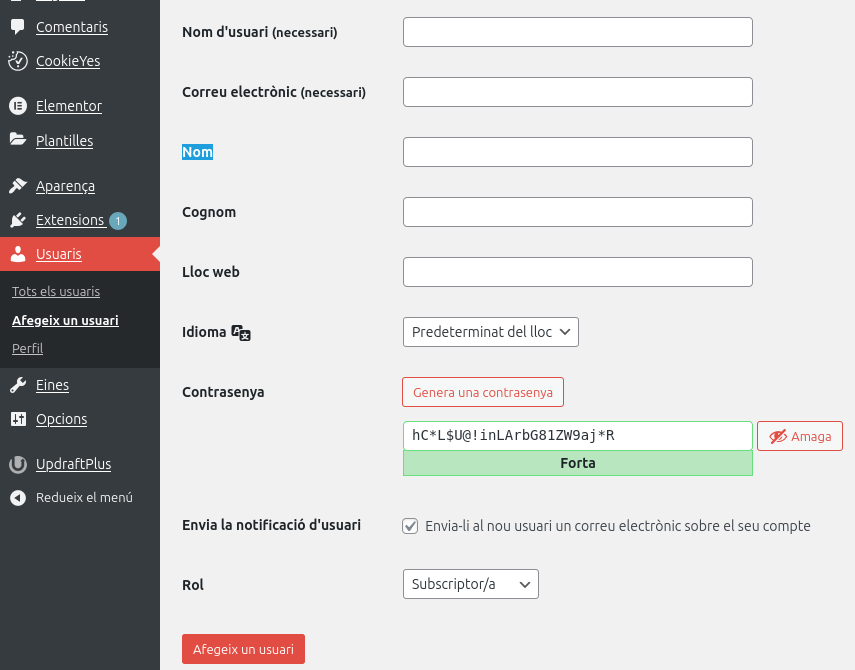This screenshot has height=670, width=855.
Task: Click the Genera una contrasenya button
Action: [x=483, y=393]
